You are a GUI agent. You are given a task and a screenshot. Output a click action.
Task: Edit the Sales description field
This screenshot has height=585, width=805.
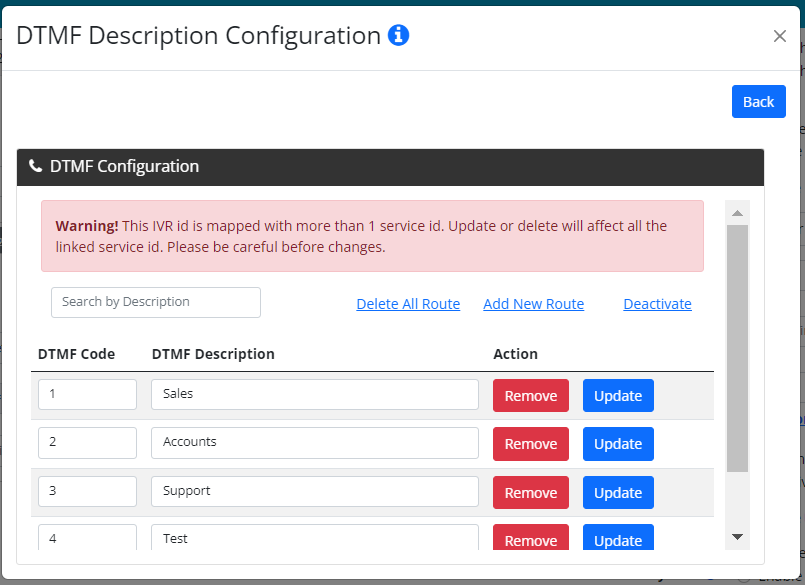pyautogui.click(x=315, y=394)
